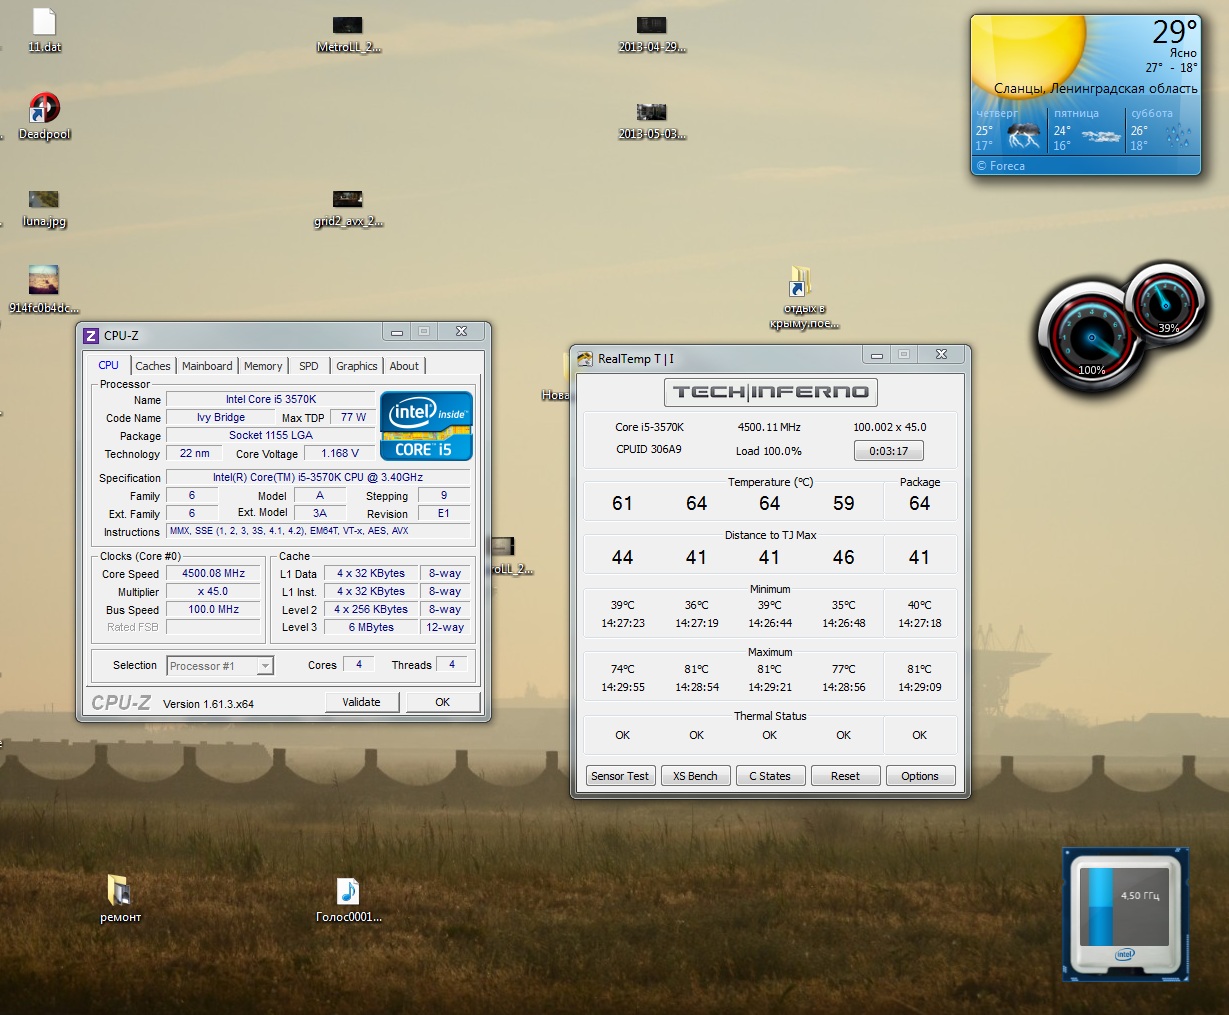
Task: Open the C States window
Action: coord(770,776)
